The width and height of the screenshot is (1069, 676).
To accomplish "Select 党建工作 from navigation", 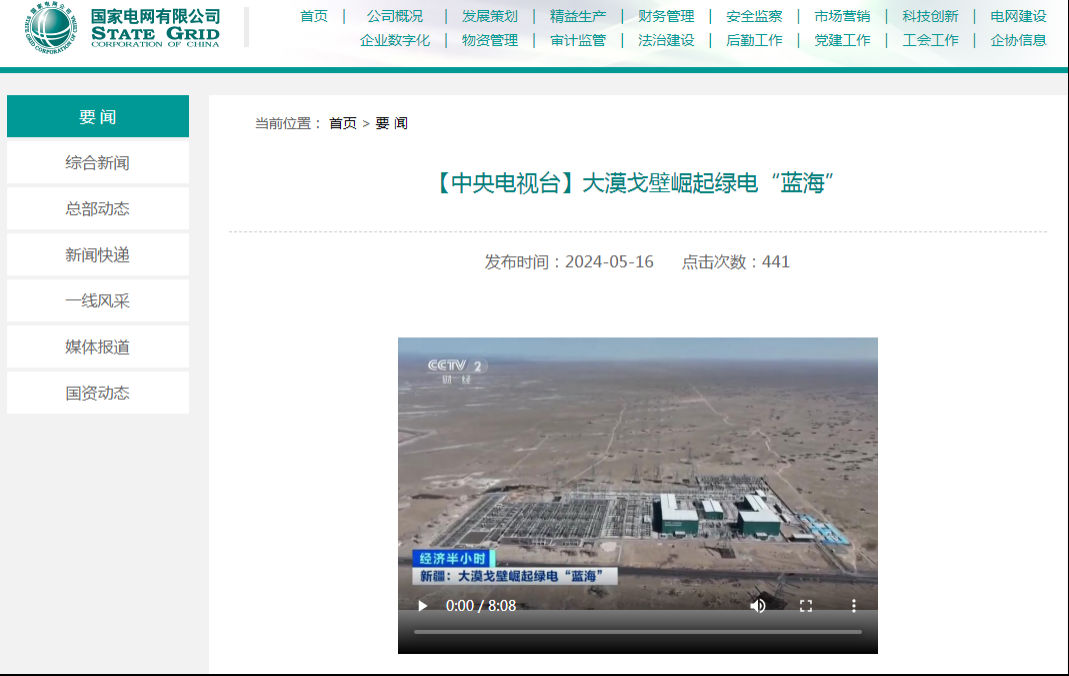I will pos(842,40).
